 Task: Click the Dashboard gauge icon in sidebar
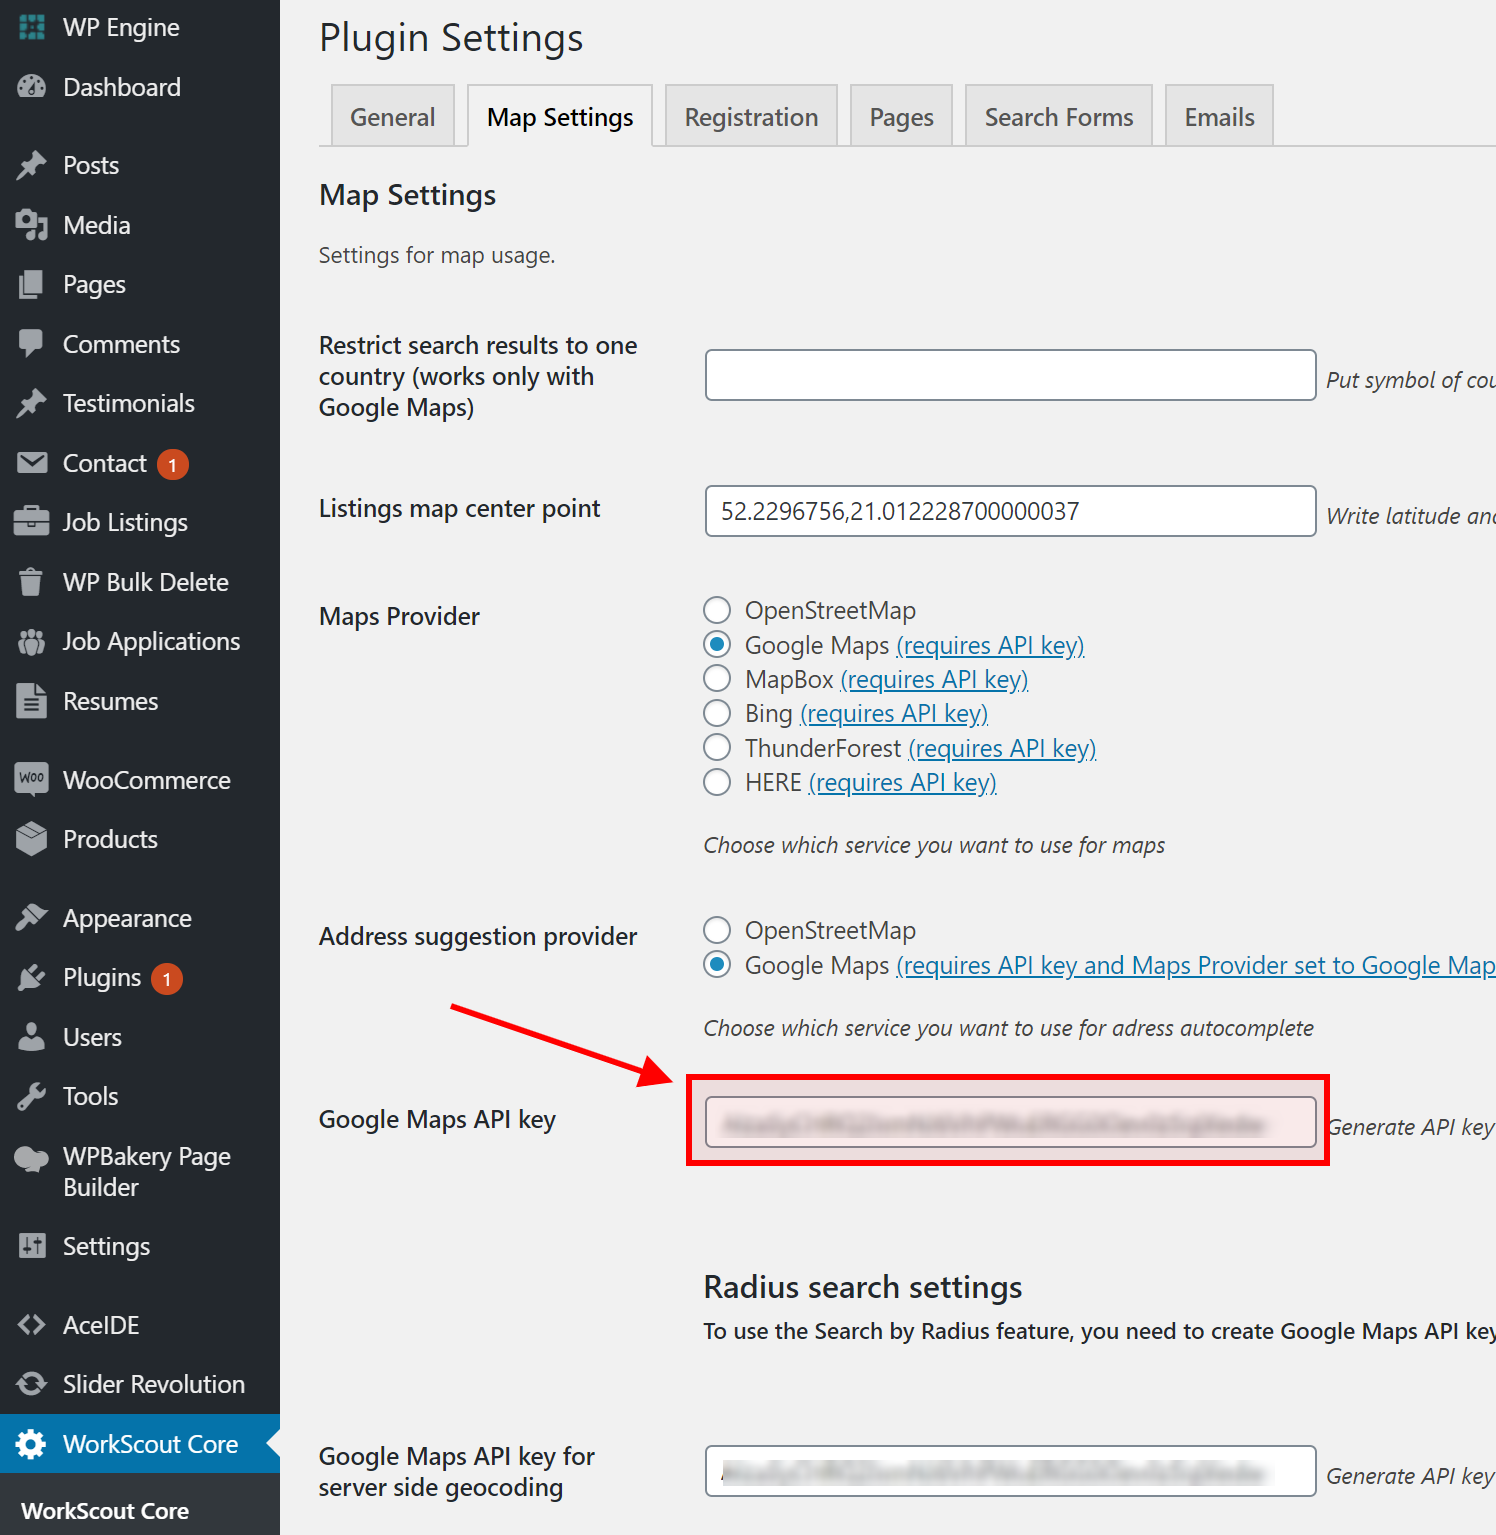[32, 87]
